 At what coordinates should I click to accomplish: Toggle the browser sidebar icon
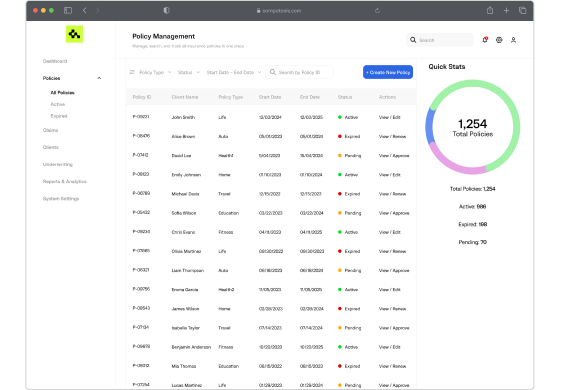tap(68, 10)
